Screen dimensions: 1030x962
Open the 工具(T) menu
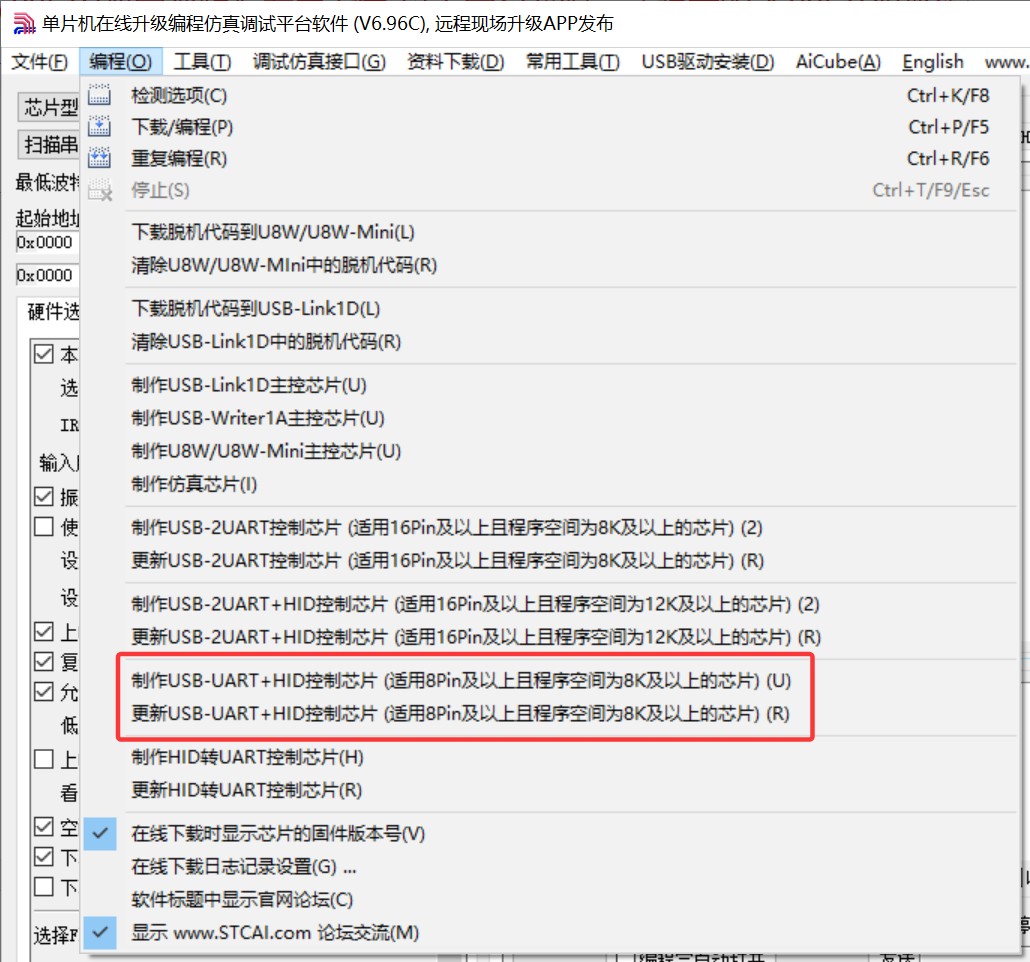point(202,62)
